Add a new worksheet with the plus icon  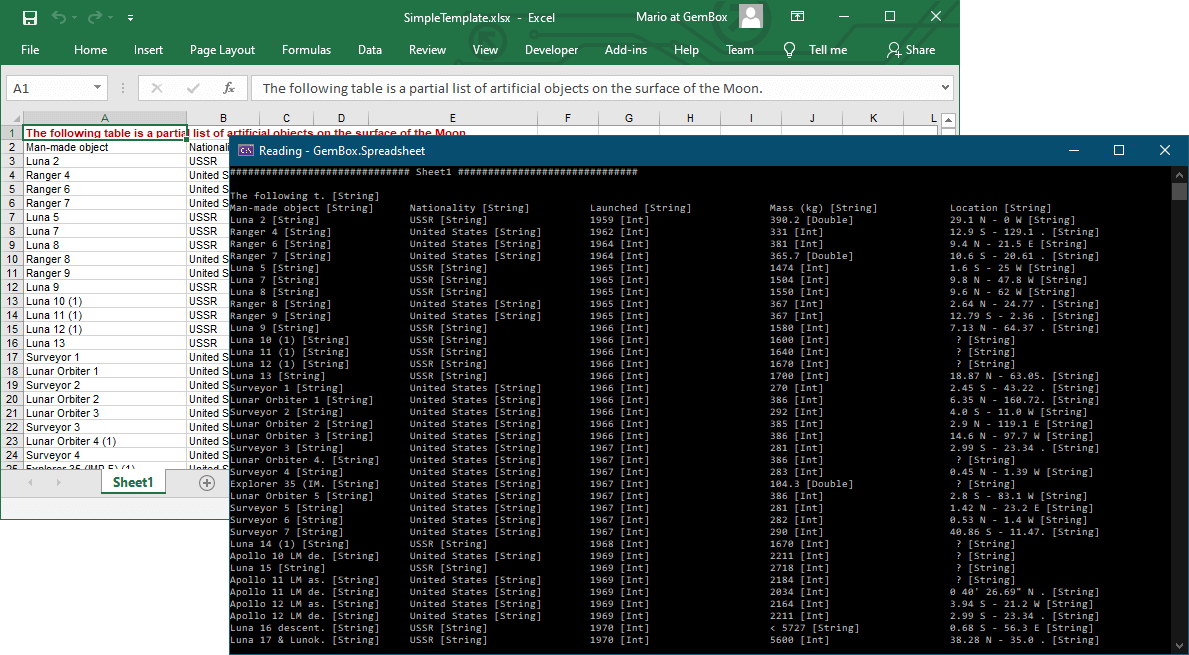pos(207,482)
